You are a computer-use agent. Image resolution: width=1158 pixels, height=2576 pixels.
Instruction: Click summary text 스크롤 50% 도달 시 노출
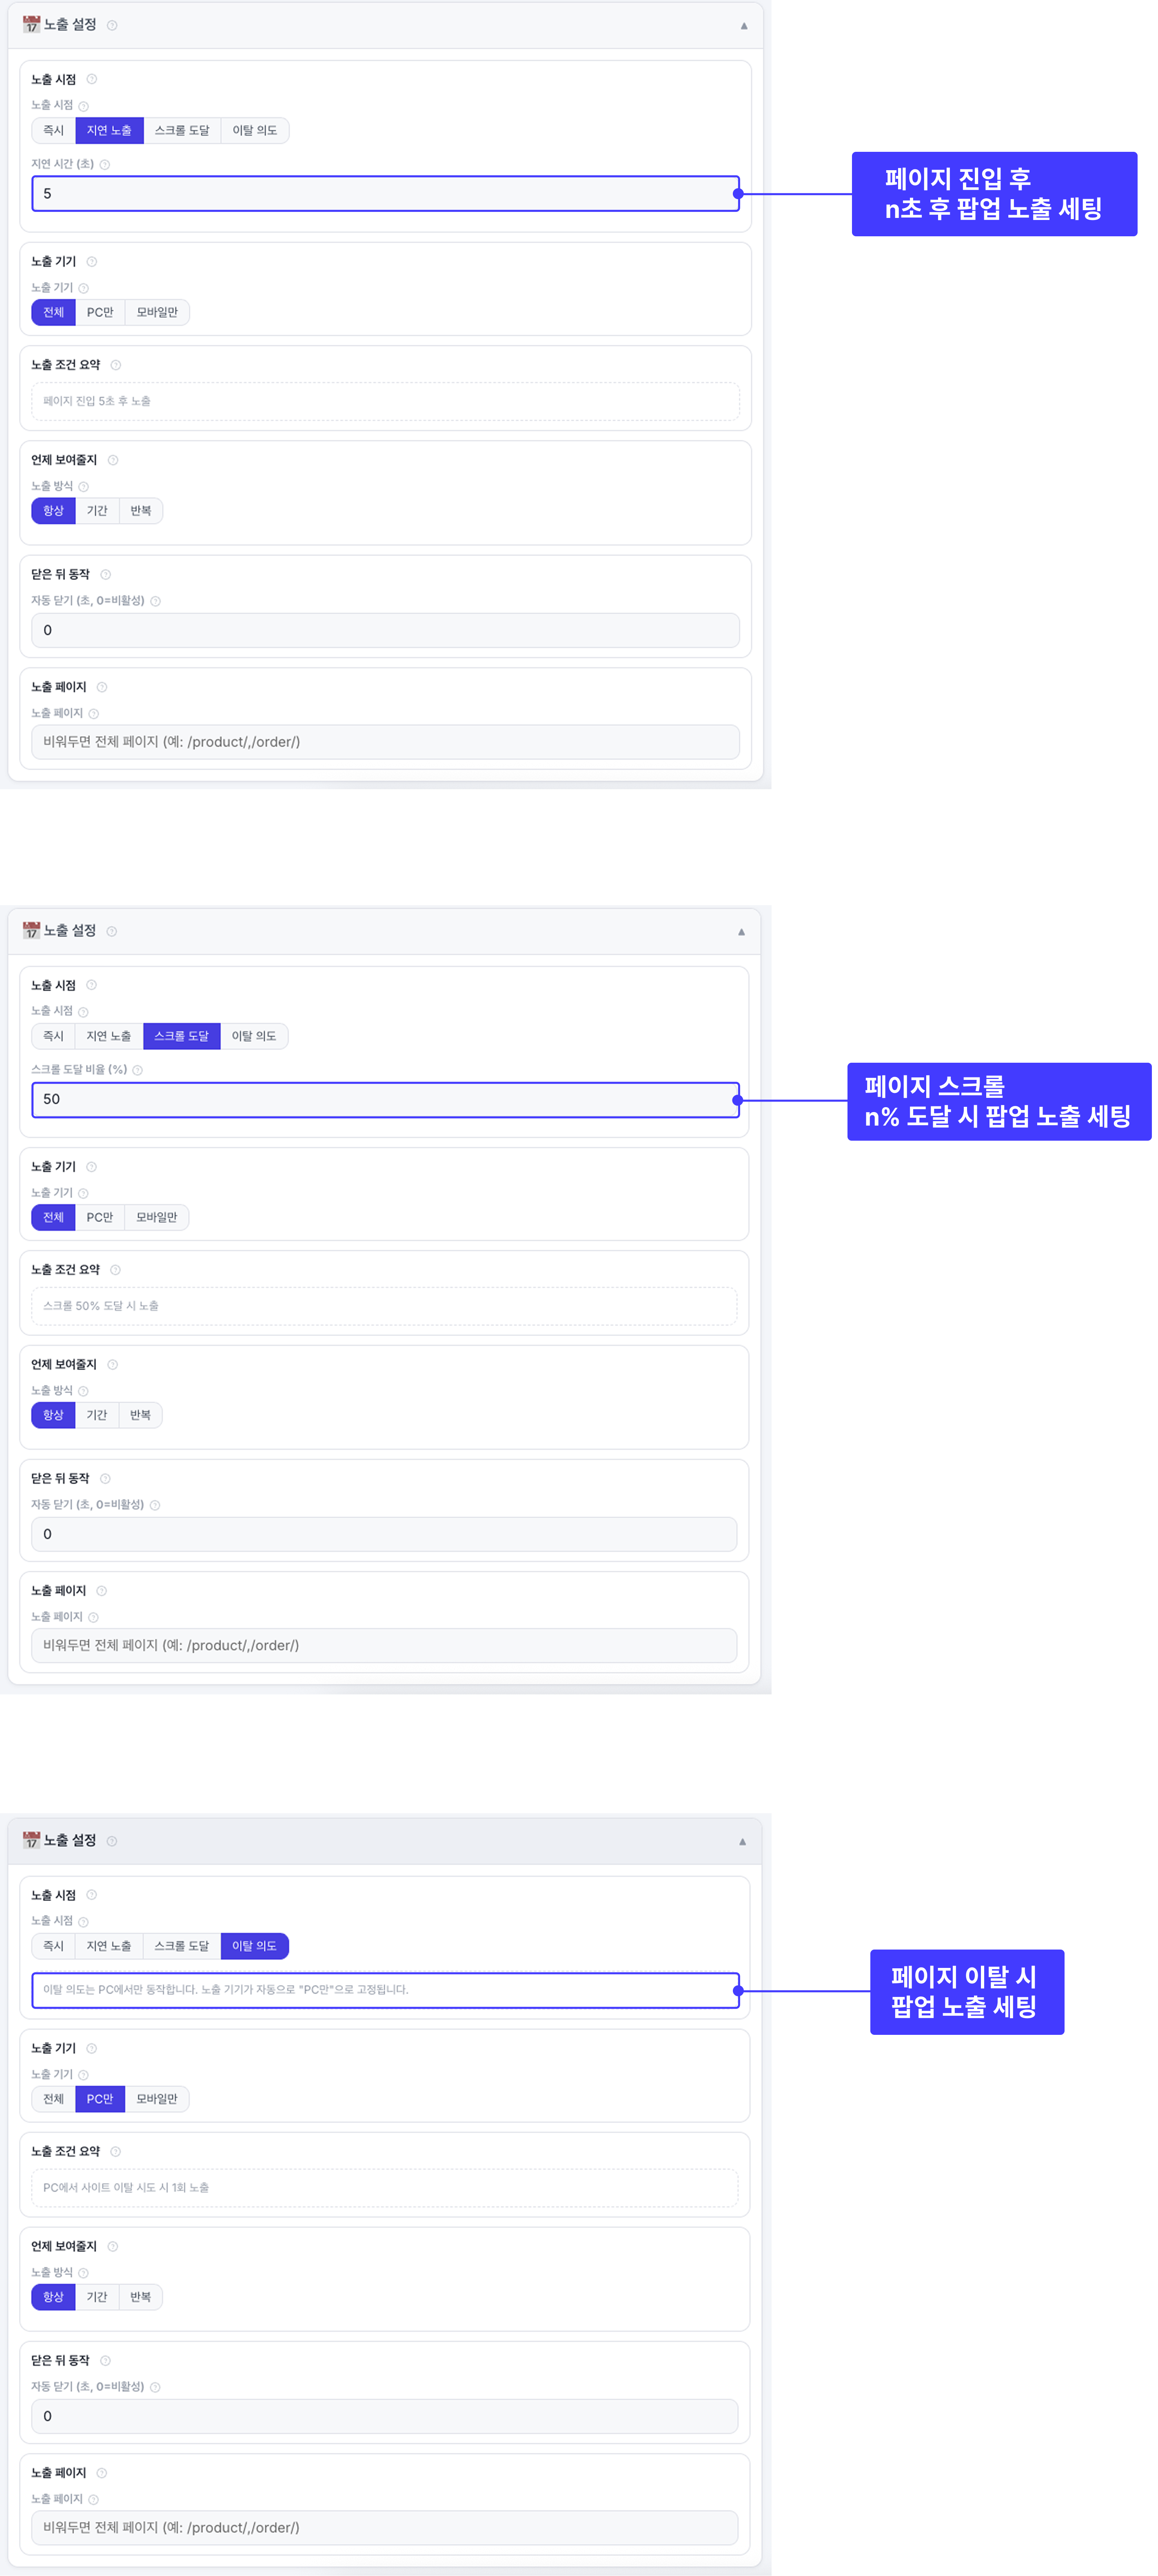(101, 1306)
